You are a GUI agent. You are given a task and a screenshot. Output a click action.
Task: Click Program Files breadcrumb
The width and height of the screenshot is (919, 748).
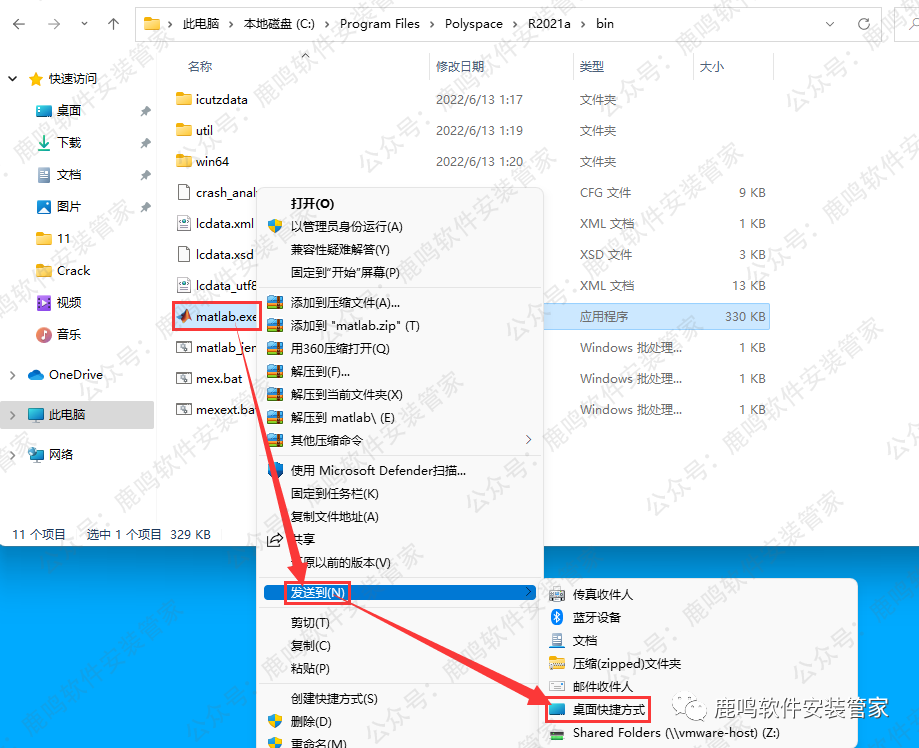pyautogui.click(x=380, y=24)
